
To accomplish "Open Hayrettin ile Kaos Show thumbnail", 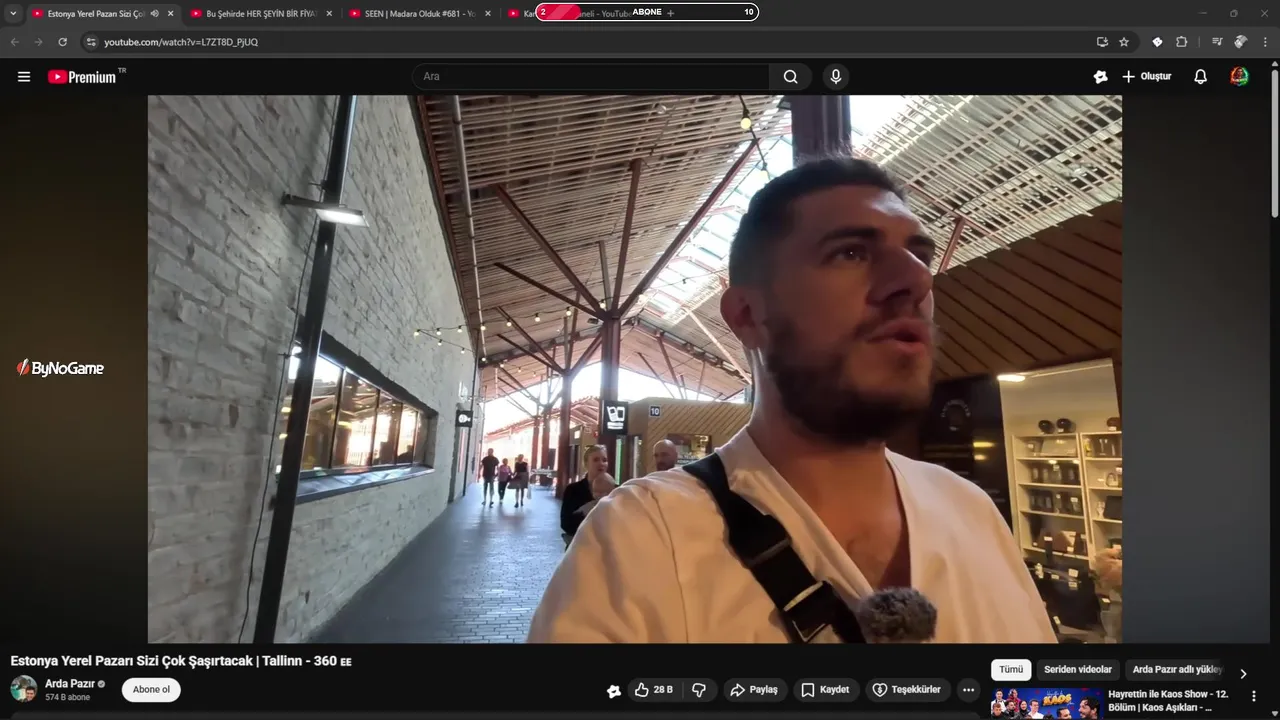I will point(1046,704).
